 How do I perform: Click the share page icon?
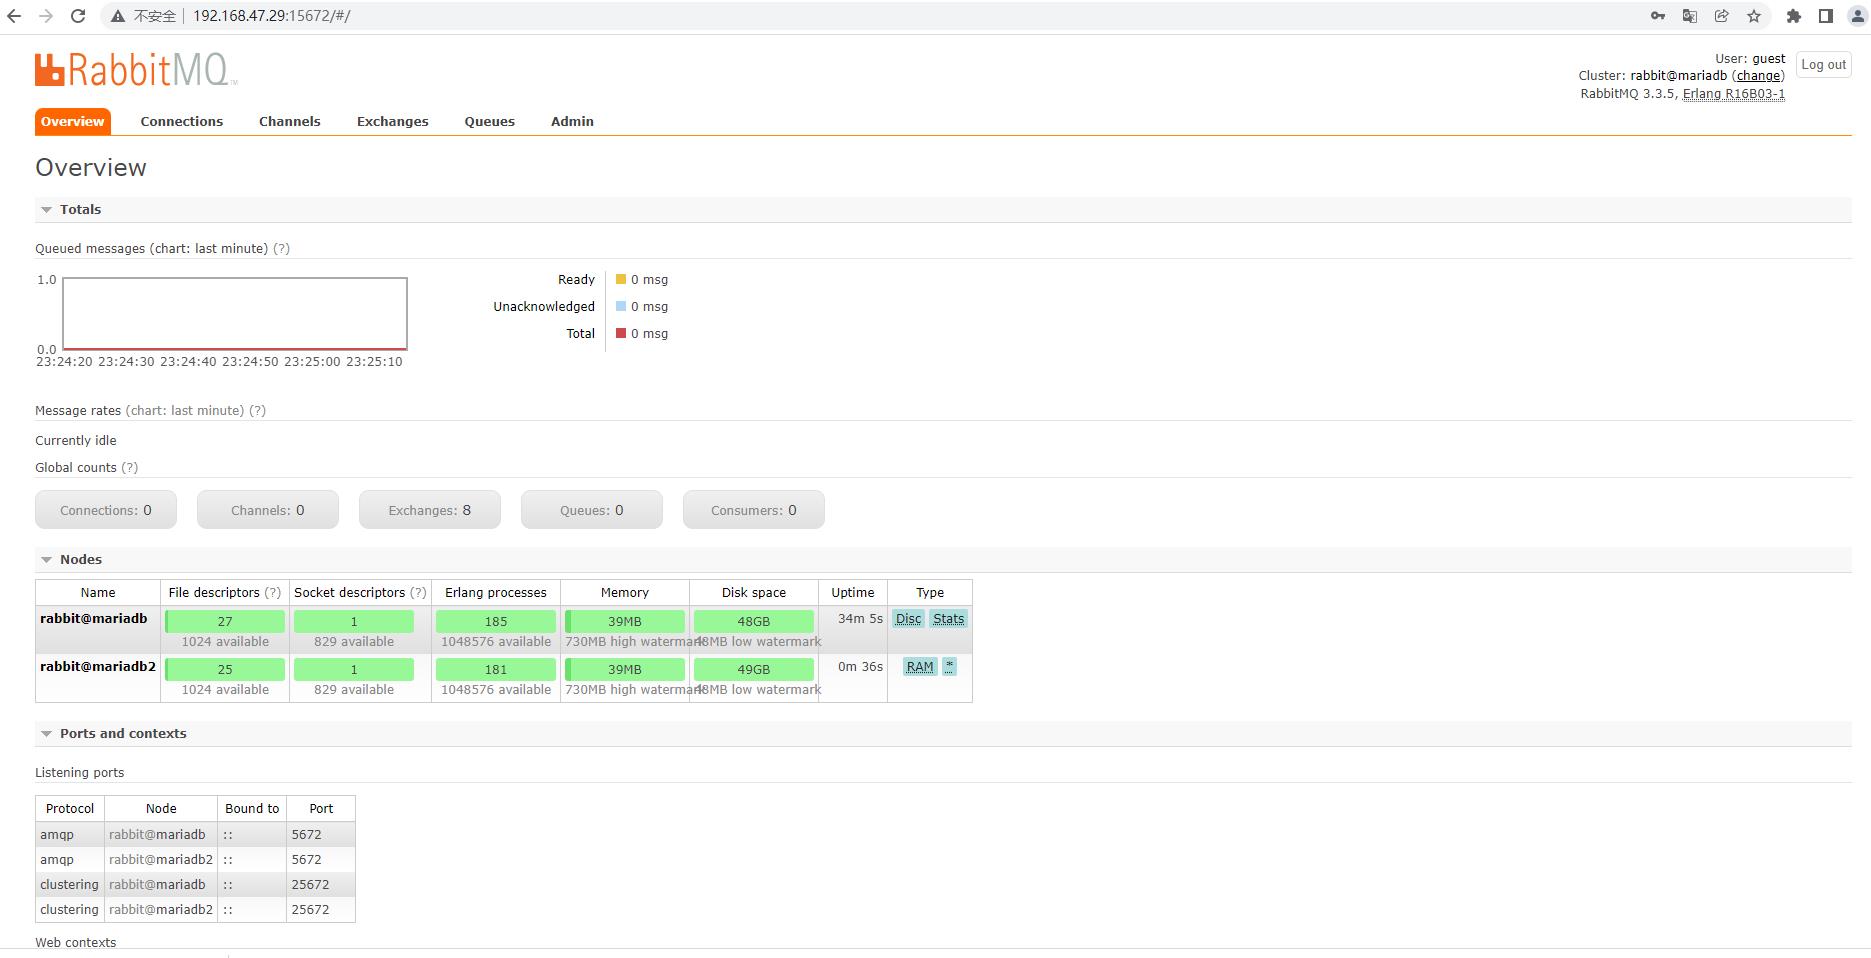(x=1722, y=16)
